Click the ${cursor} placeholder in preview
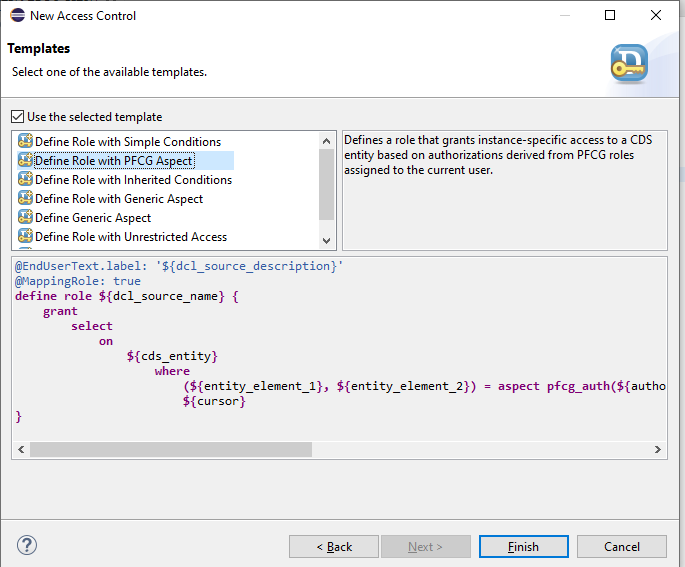685x567 pixels. [214, 401]
